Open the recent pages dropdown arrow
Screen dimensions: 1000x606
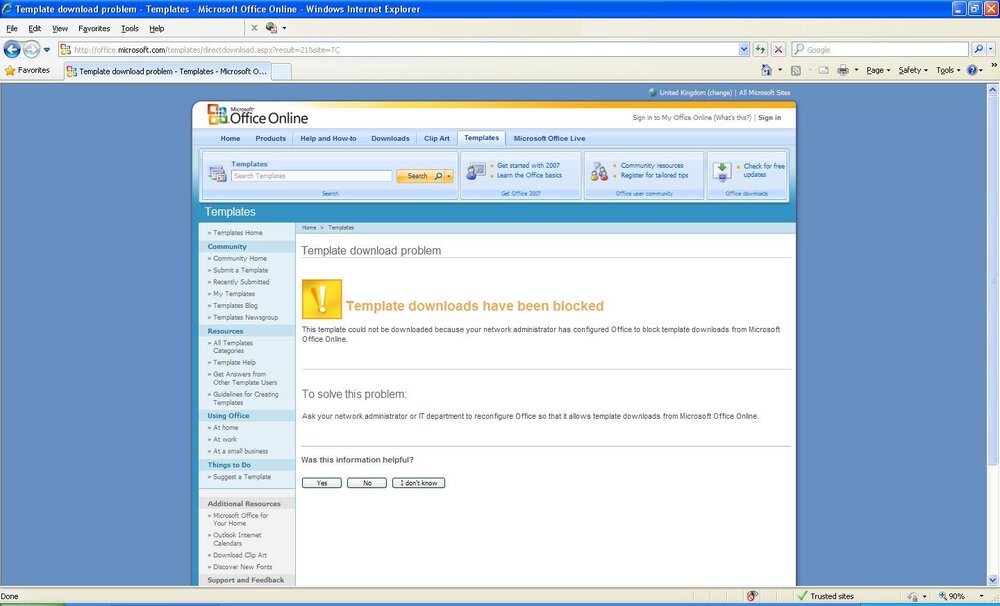[x=47, y=49]
